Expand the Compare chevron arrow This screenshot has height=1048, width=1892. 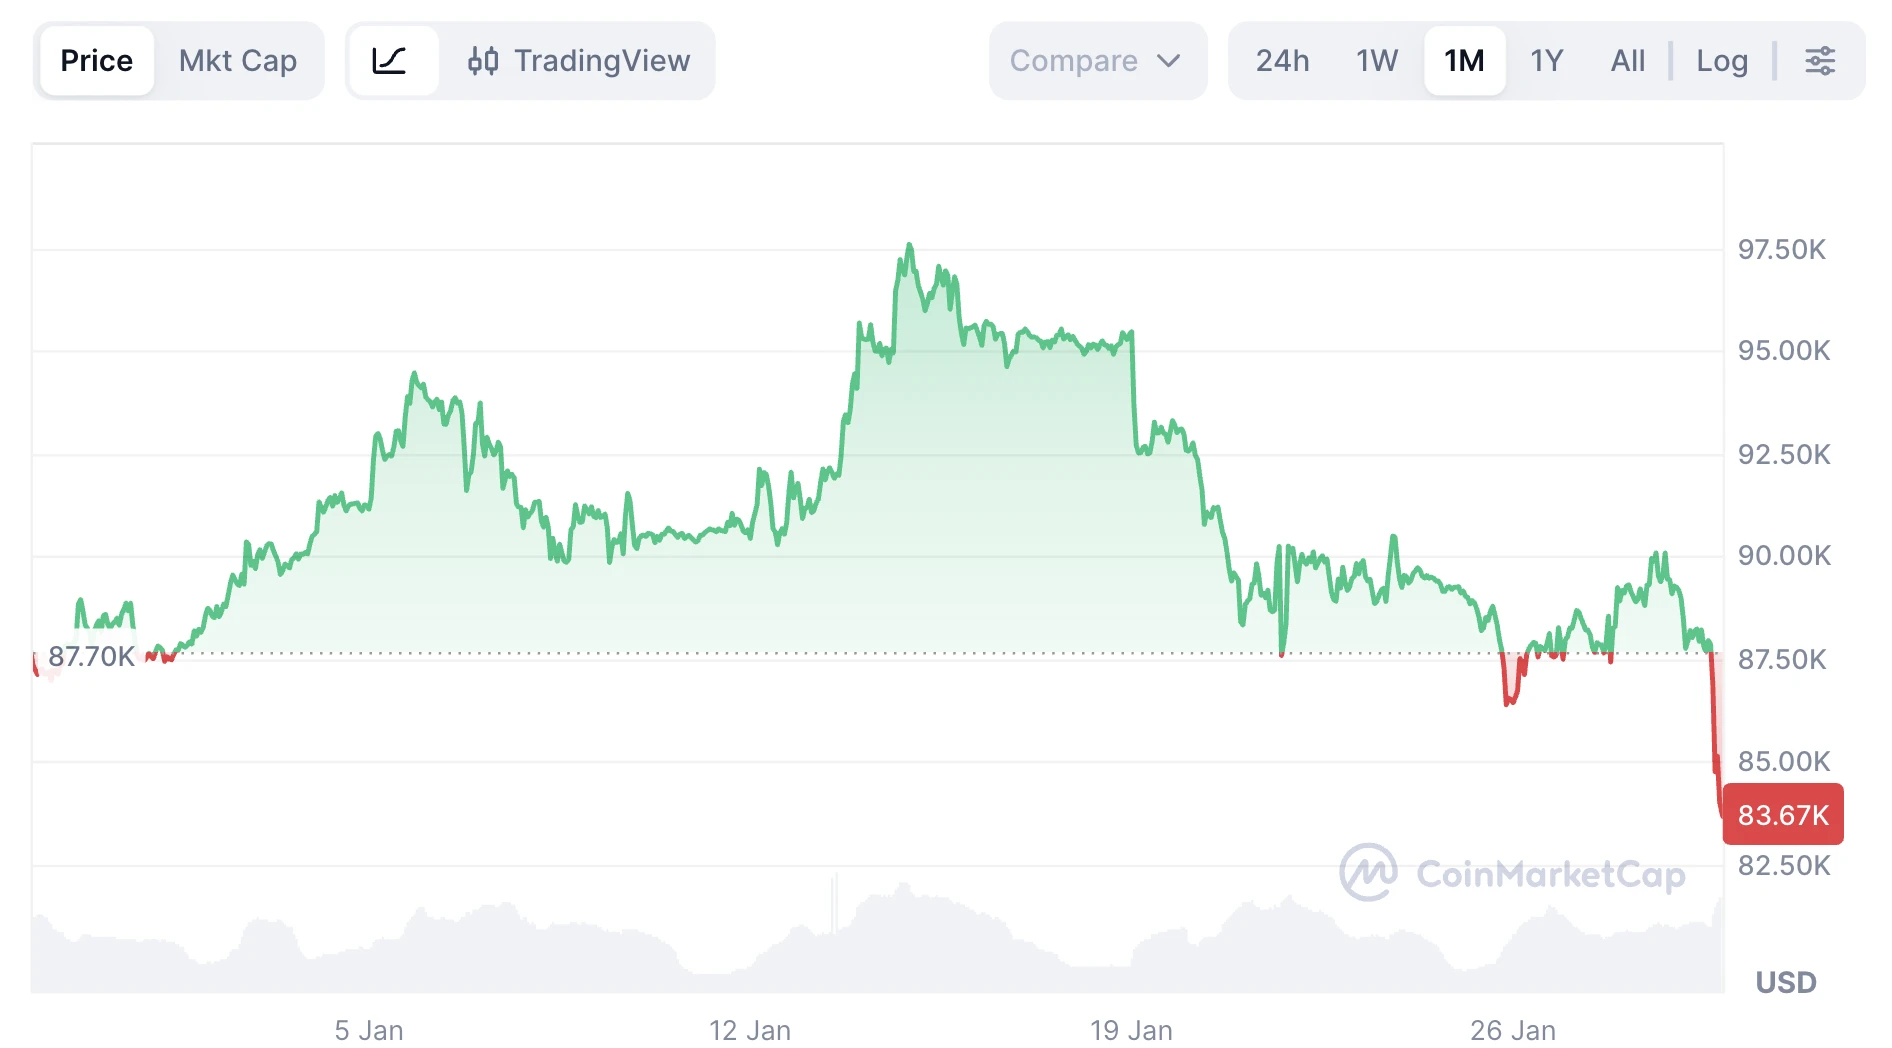coord(1172,61)
